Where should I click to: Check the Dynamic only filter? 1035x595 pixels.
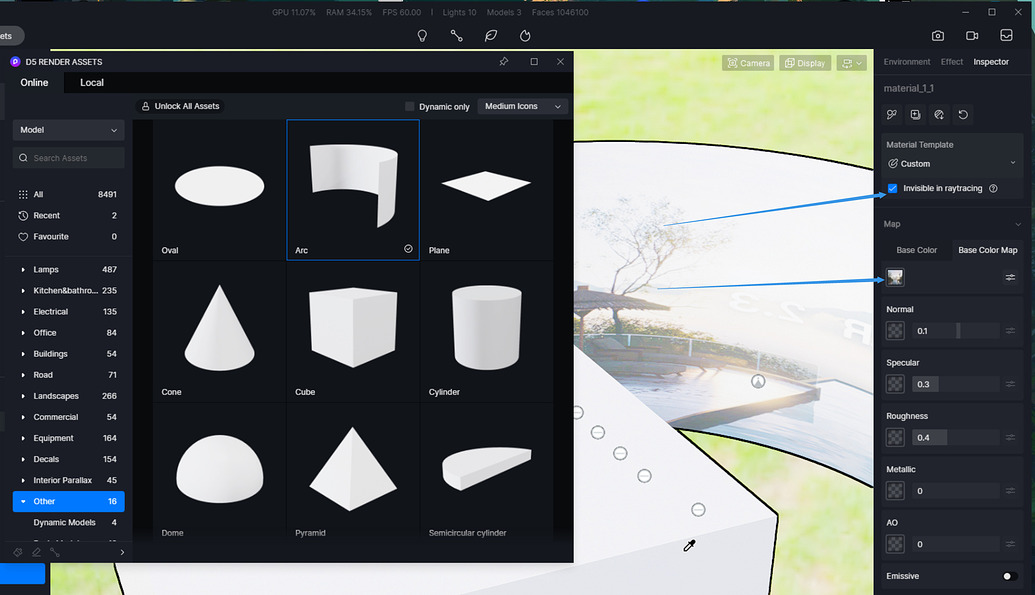click(408, 106)
